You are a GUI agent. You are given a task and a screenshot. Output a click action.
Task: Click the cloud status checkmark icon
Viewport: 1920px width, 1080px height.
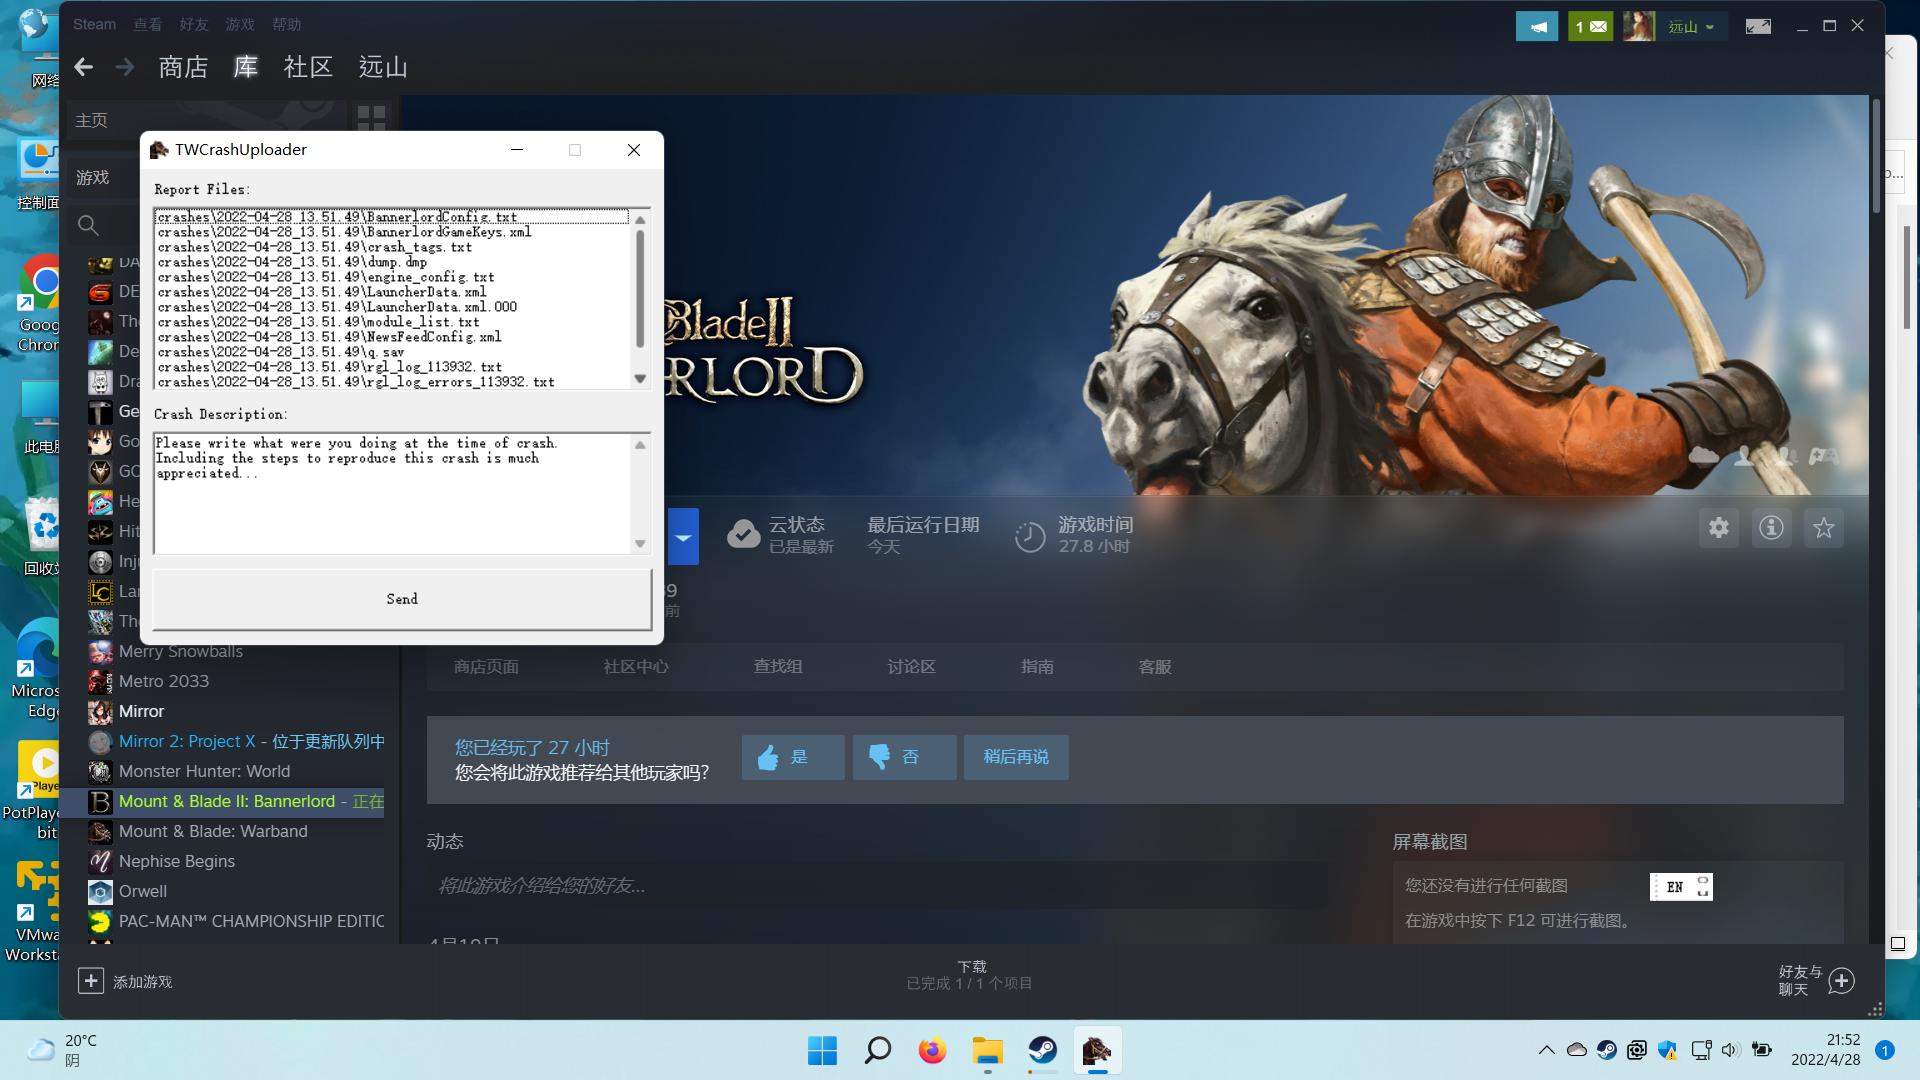tap(743, 535)
